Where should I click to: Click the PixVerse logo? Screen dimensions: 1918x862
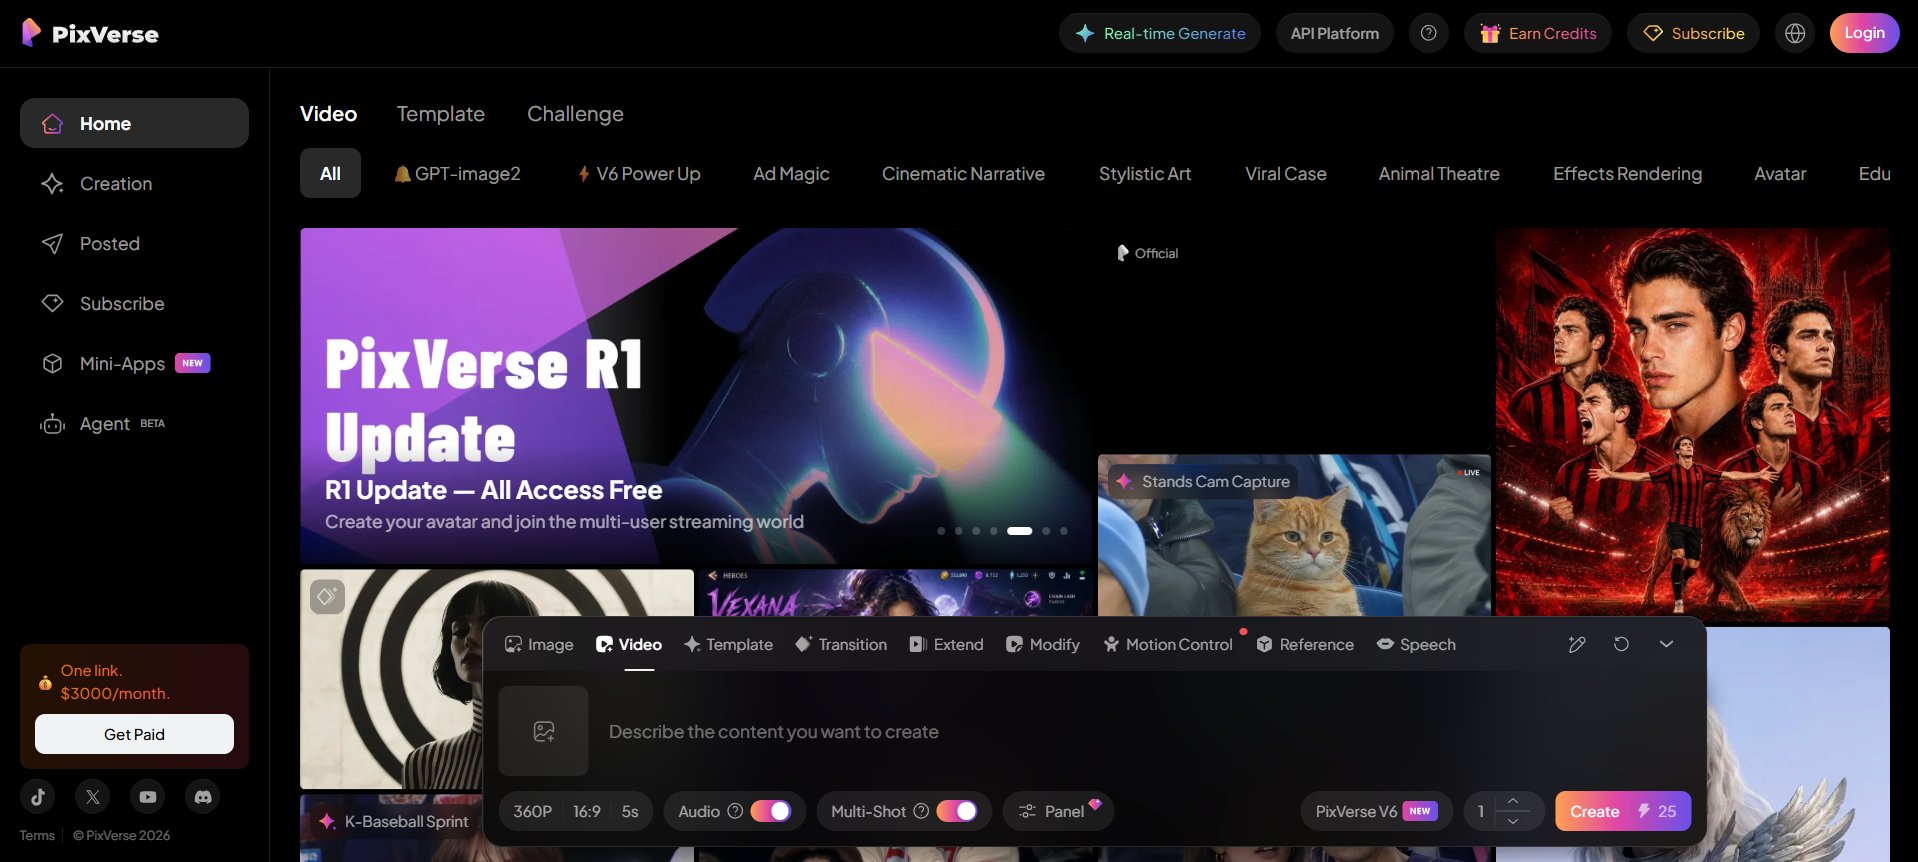(x=90, y=33)
